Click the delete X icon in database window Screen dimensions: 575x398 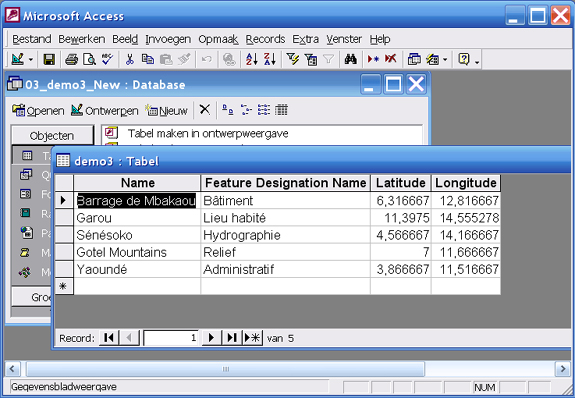coord(205,109)
